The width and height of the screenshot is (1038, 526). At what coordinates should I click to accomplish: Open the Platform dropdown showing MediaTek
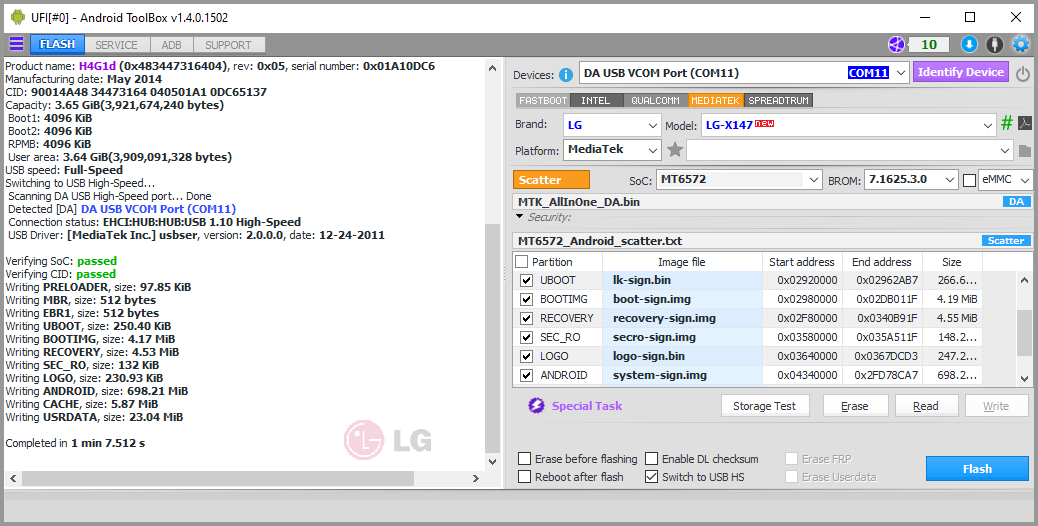click(612, 150)
